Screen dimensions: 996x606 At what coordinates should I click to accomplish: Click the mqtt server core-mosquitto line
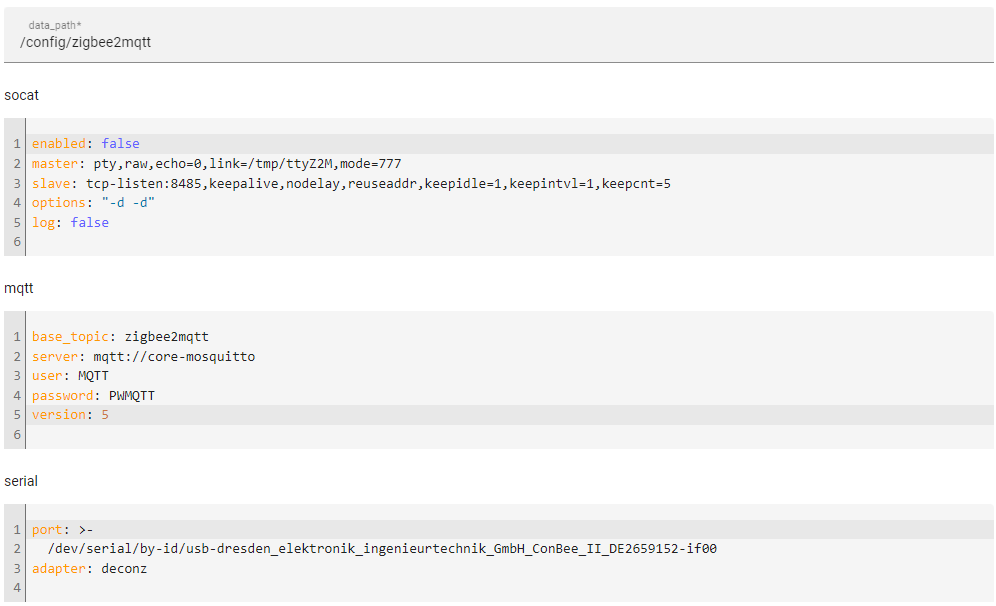510,356
